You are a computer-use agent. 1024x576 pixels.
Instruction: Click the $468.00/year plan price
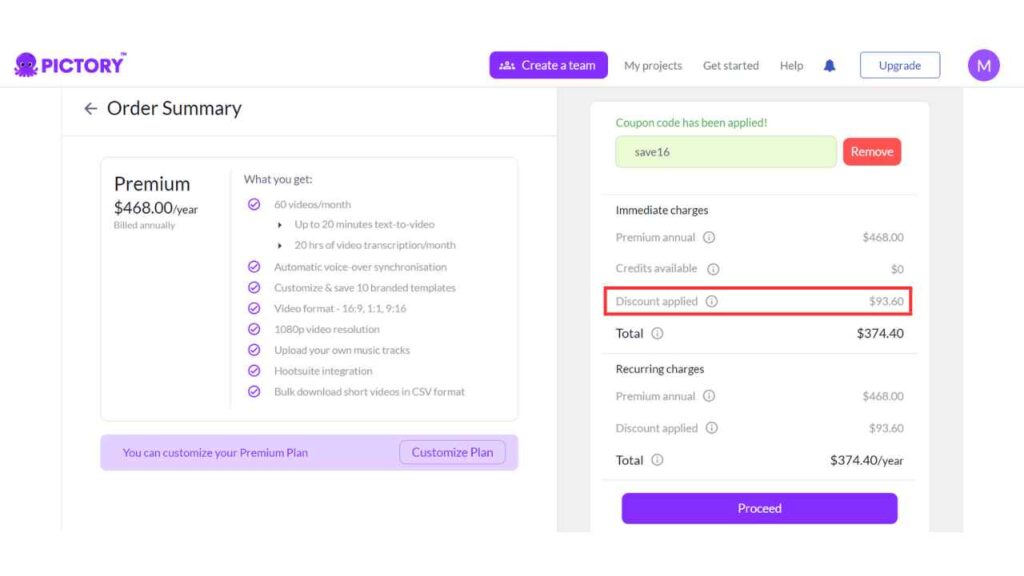point(155,208)
